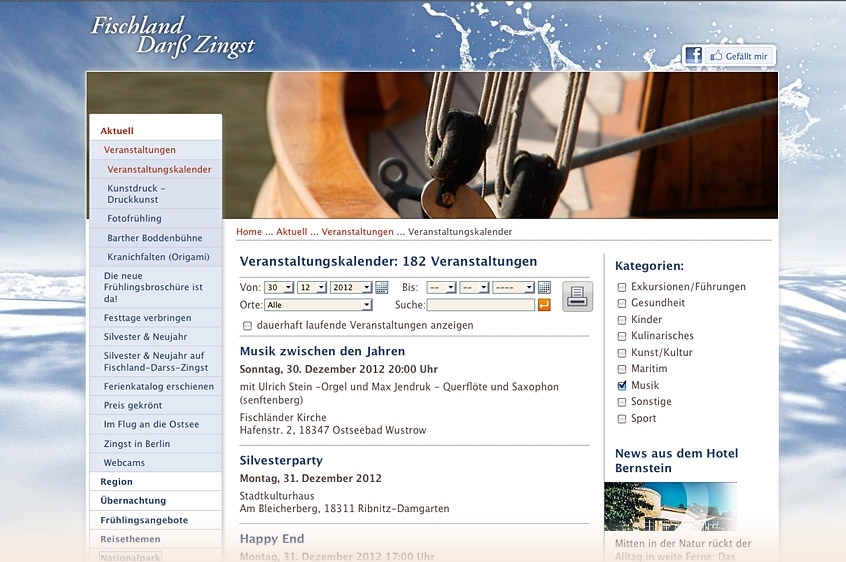Viewport: 846px width, 562px height.
Task: Open Übernachtung menu section
Action: (x=133, y=501)
